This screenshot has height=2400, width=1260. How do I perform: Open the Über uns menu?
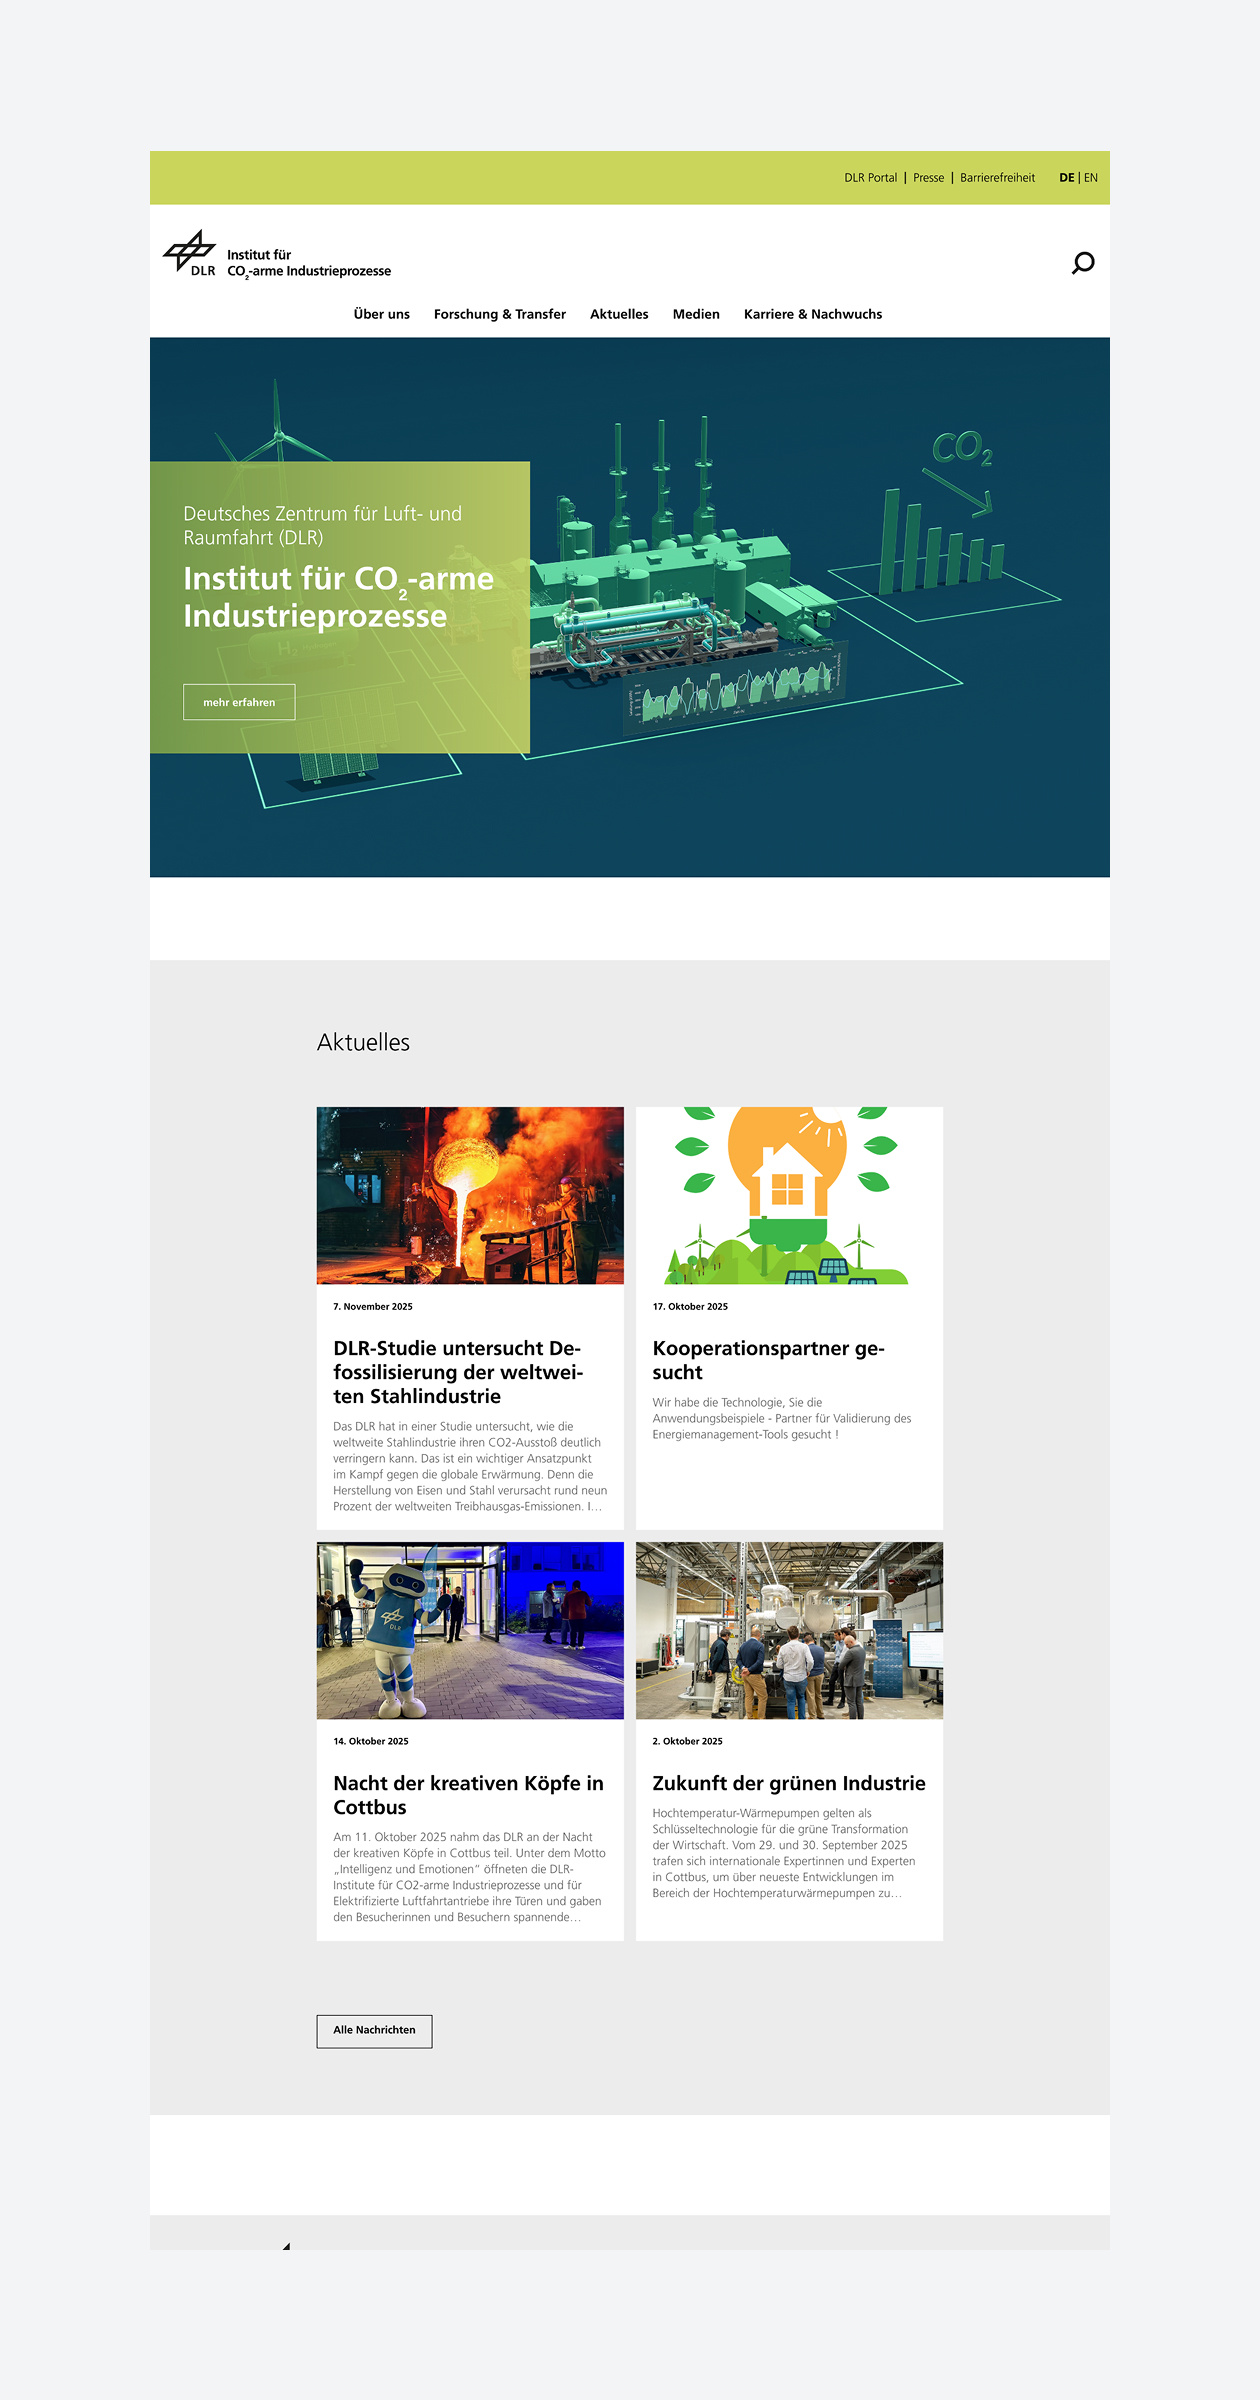pos(381,314)
